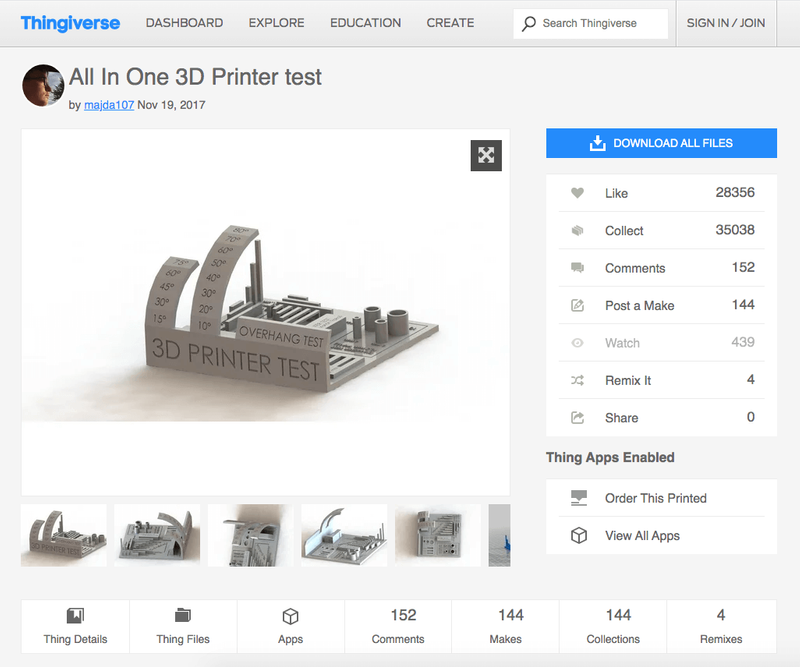Image resolution: width=800 pixels, height=667 pixels.
Task: Click the Share arrow icon
Action: (x=577, y=418)
